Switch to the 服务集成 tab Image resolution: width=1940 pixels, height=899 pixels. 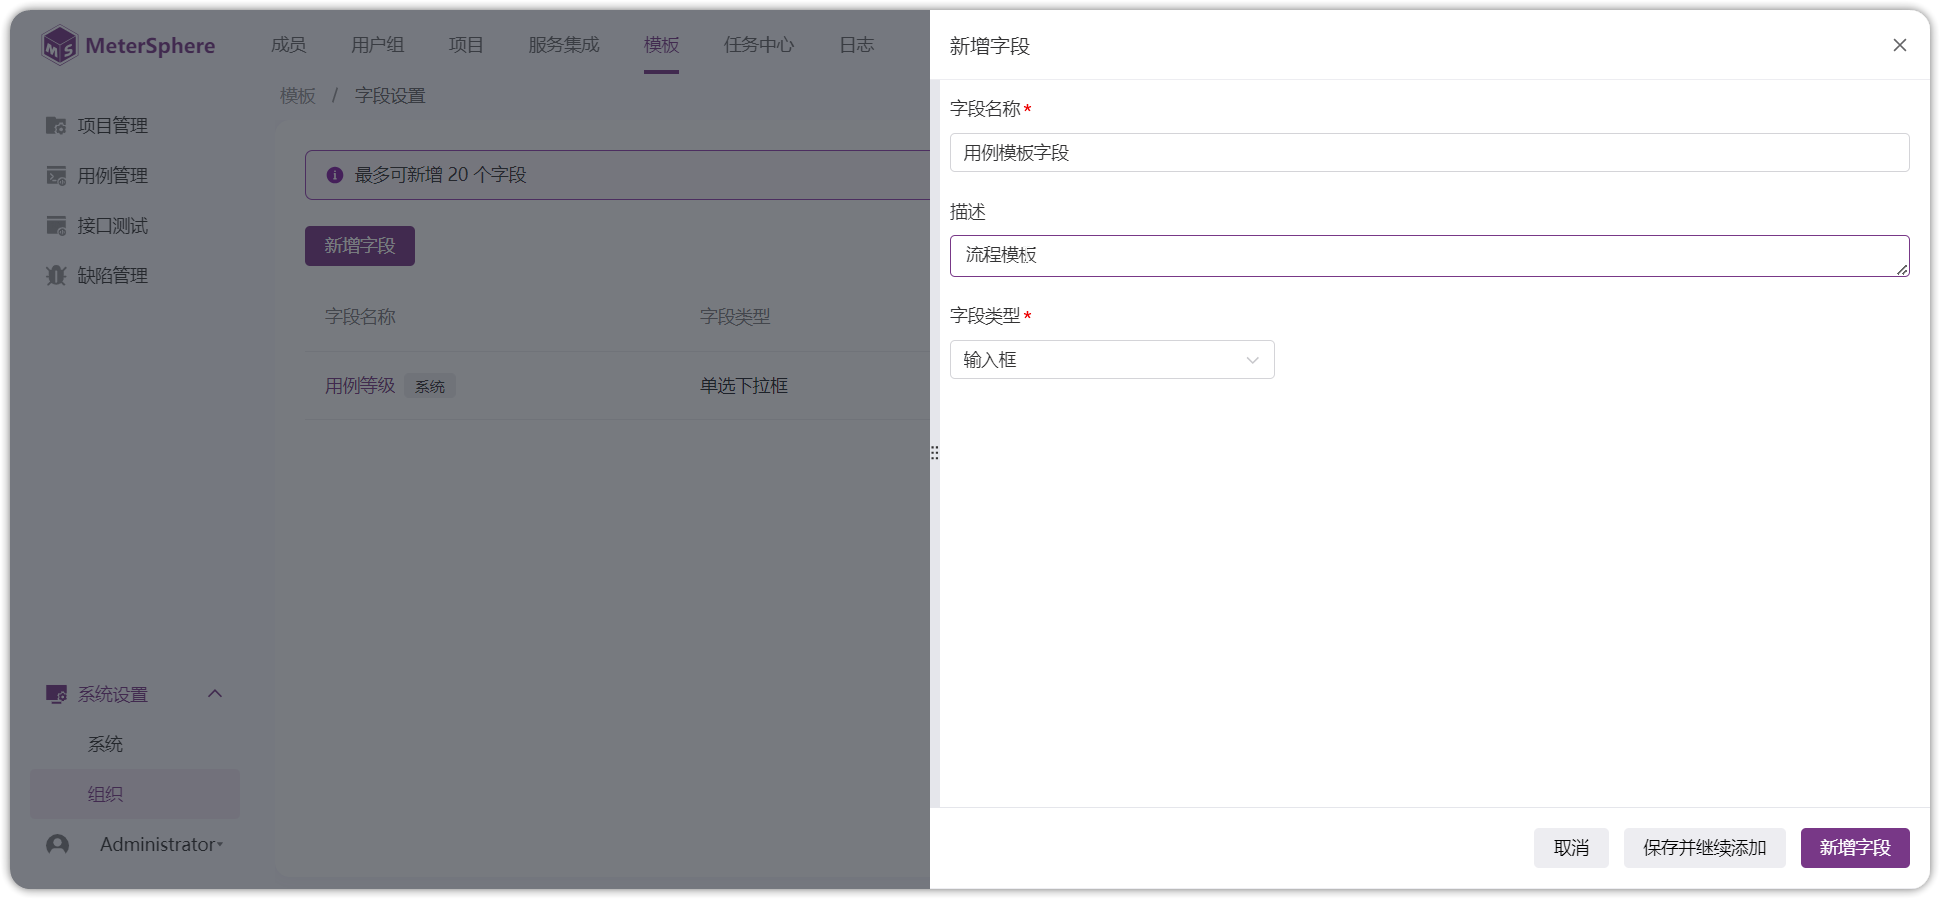564,45
